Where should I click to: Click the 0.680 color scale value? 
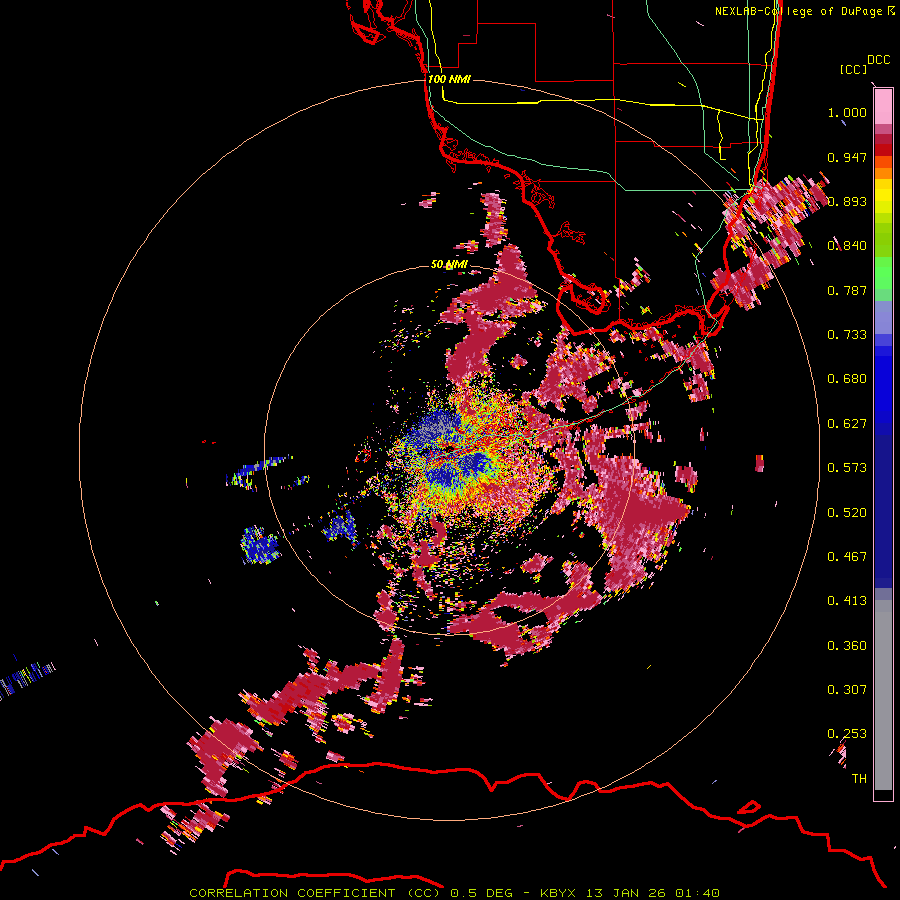point(847,379)
